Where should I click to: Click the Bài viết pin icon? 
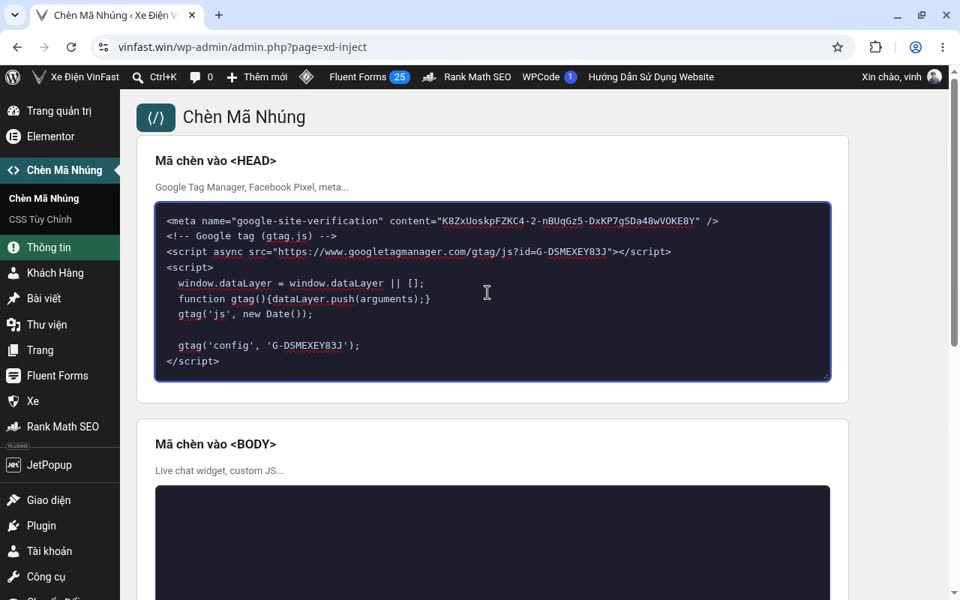coord(13,299)
